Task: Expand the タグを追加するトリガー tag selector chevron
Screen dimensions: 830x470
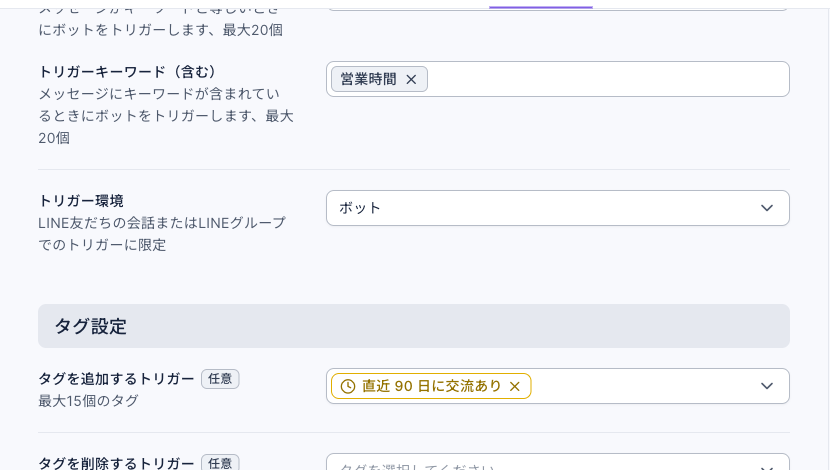Action: [x=766, y=386]
